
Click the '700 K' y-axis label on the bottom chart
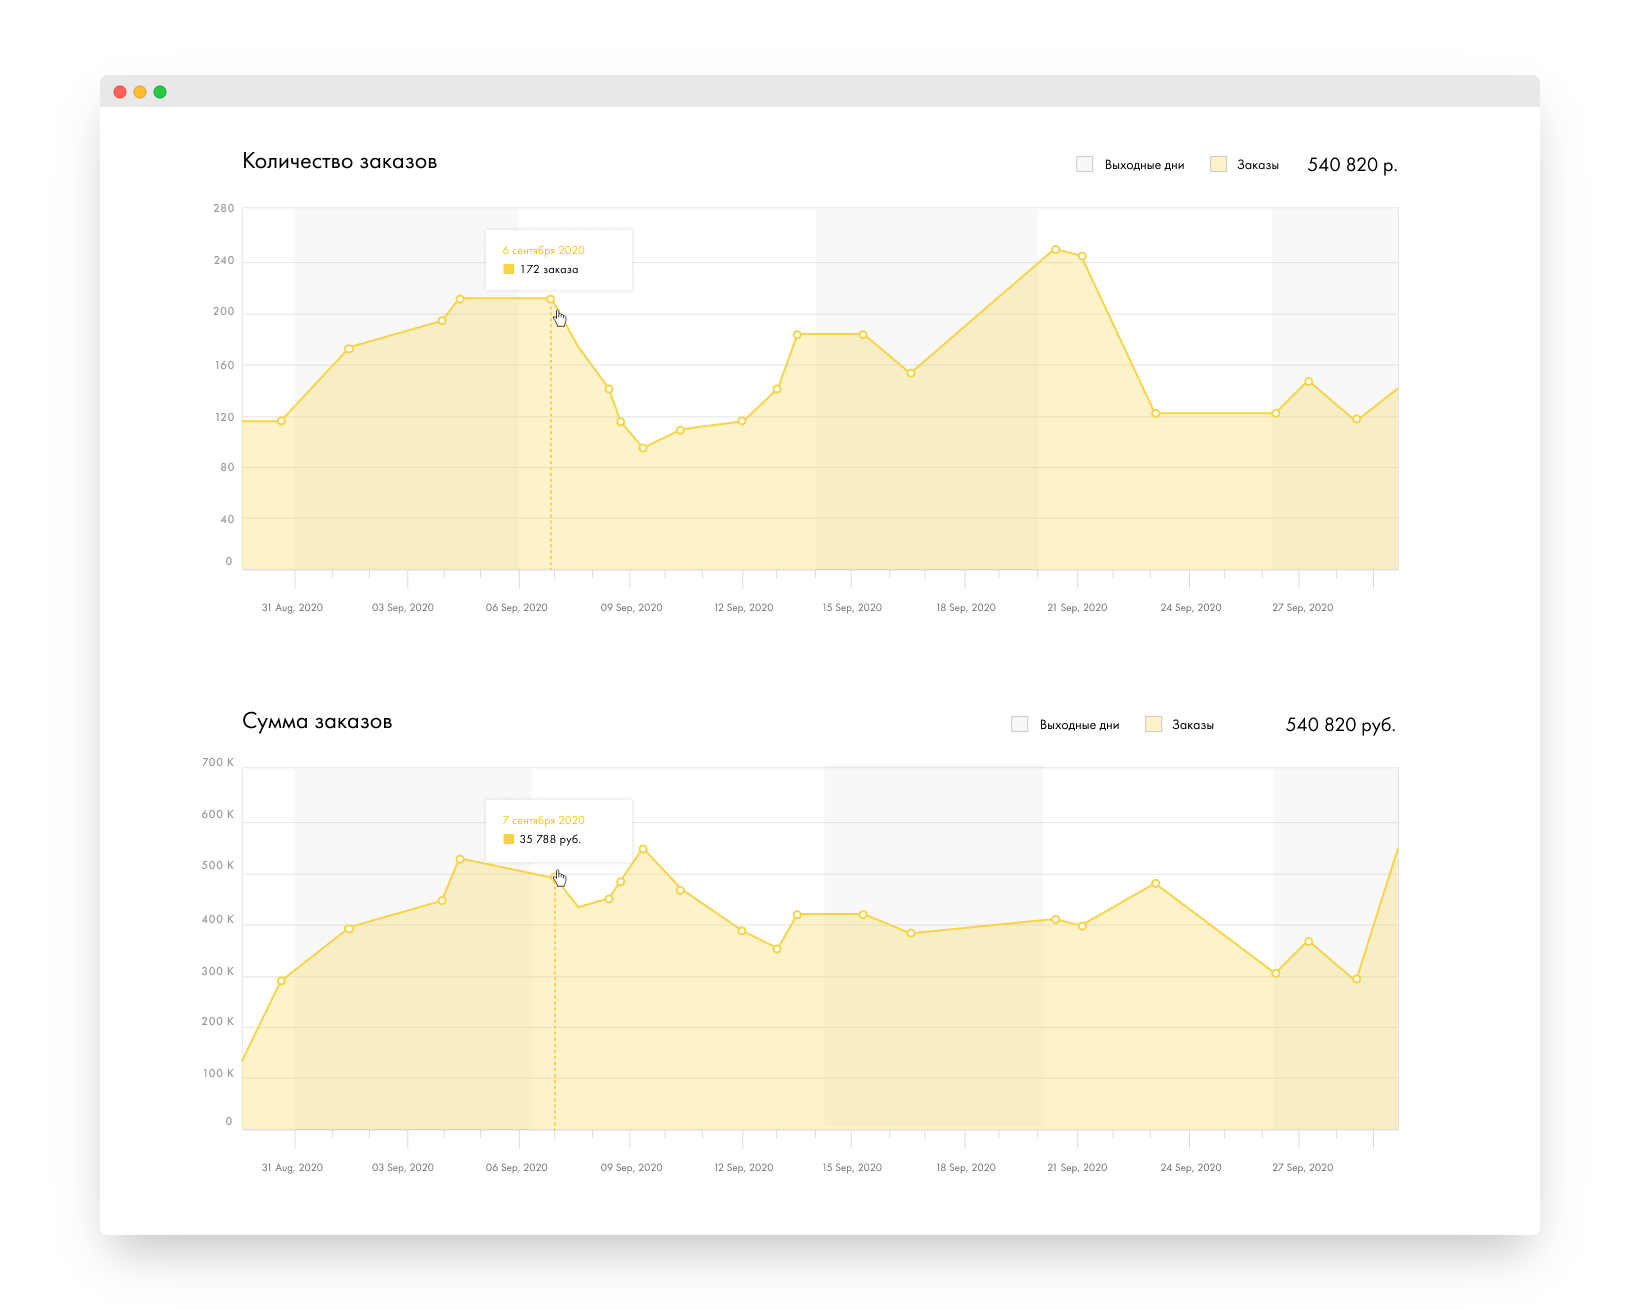tap(218, 763)
